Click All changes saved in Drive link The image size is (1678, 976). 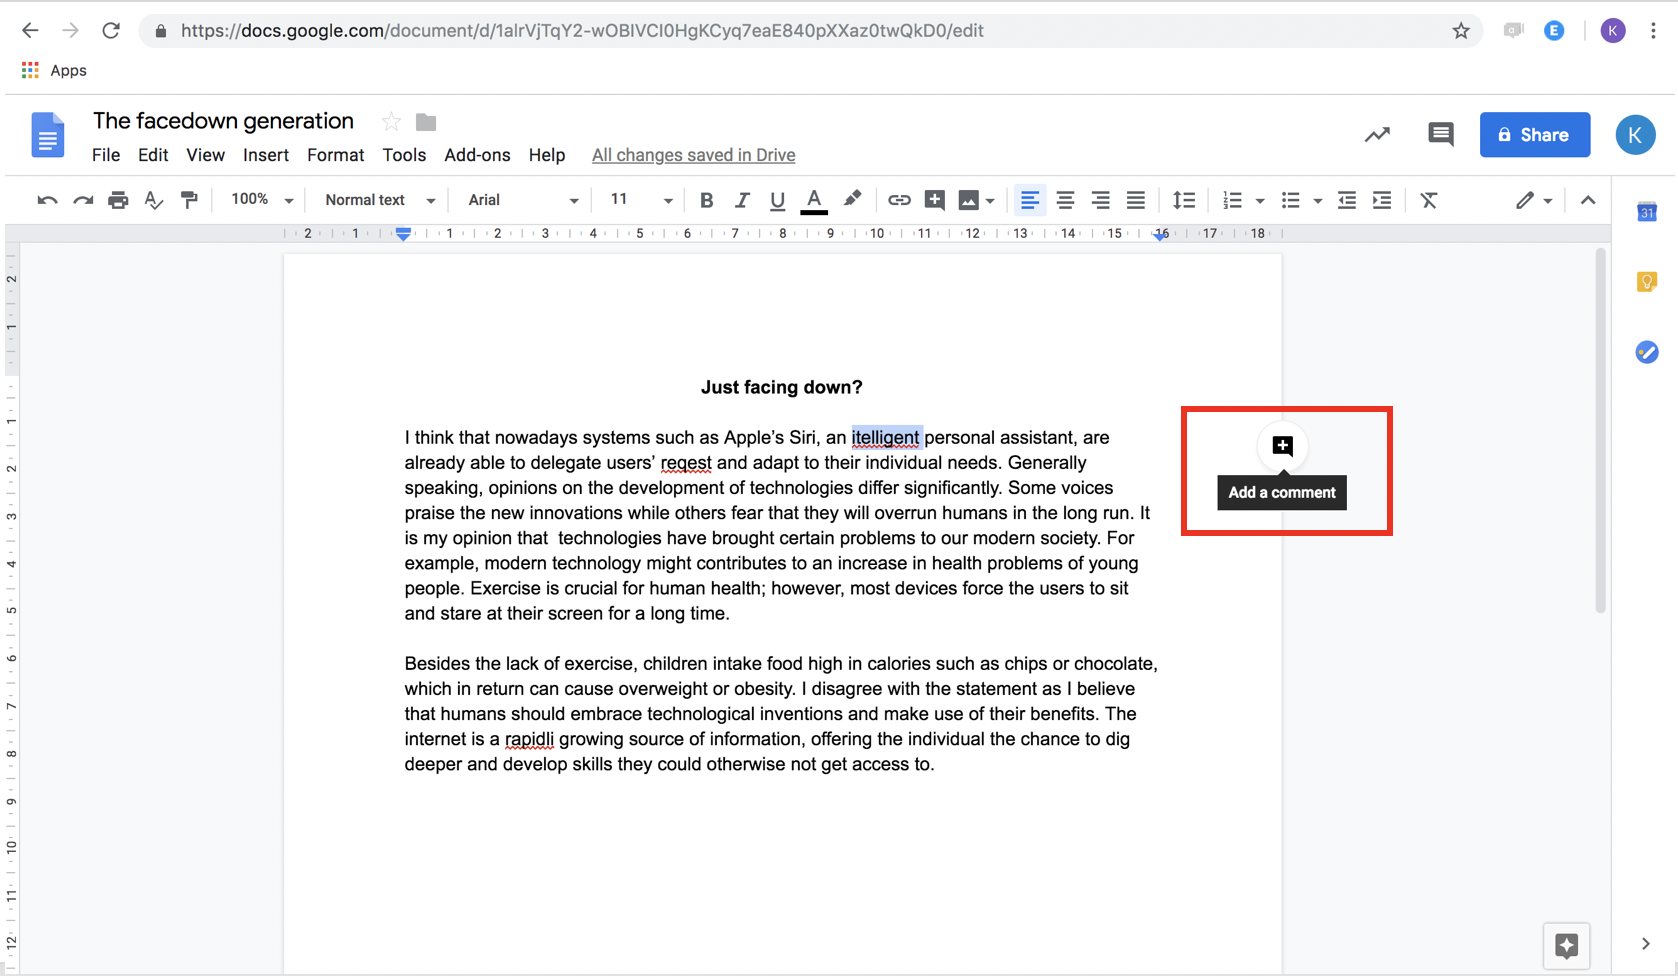[x=693, y=155]
